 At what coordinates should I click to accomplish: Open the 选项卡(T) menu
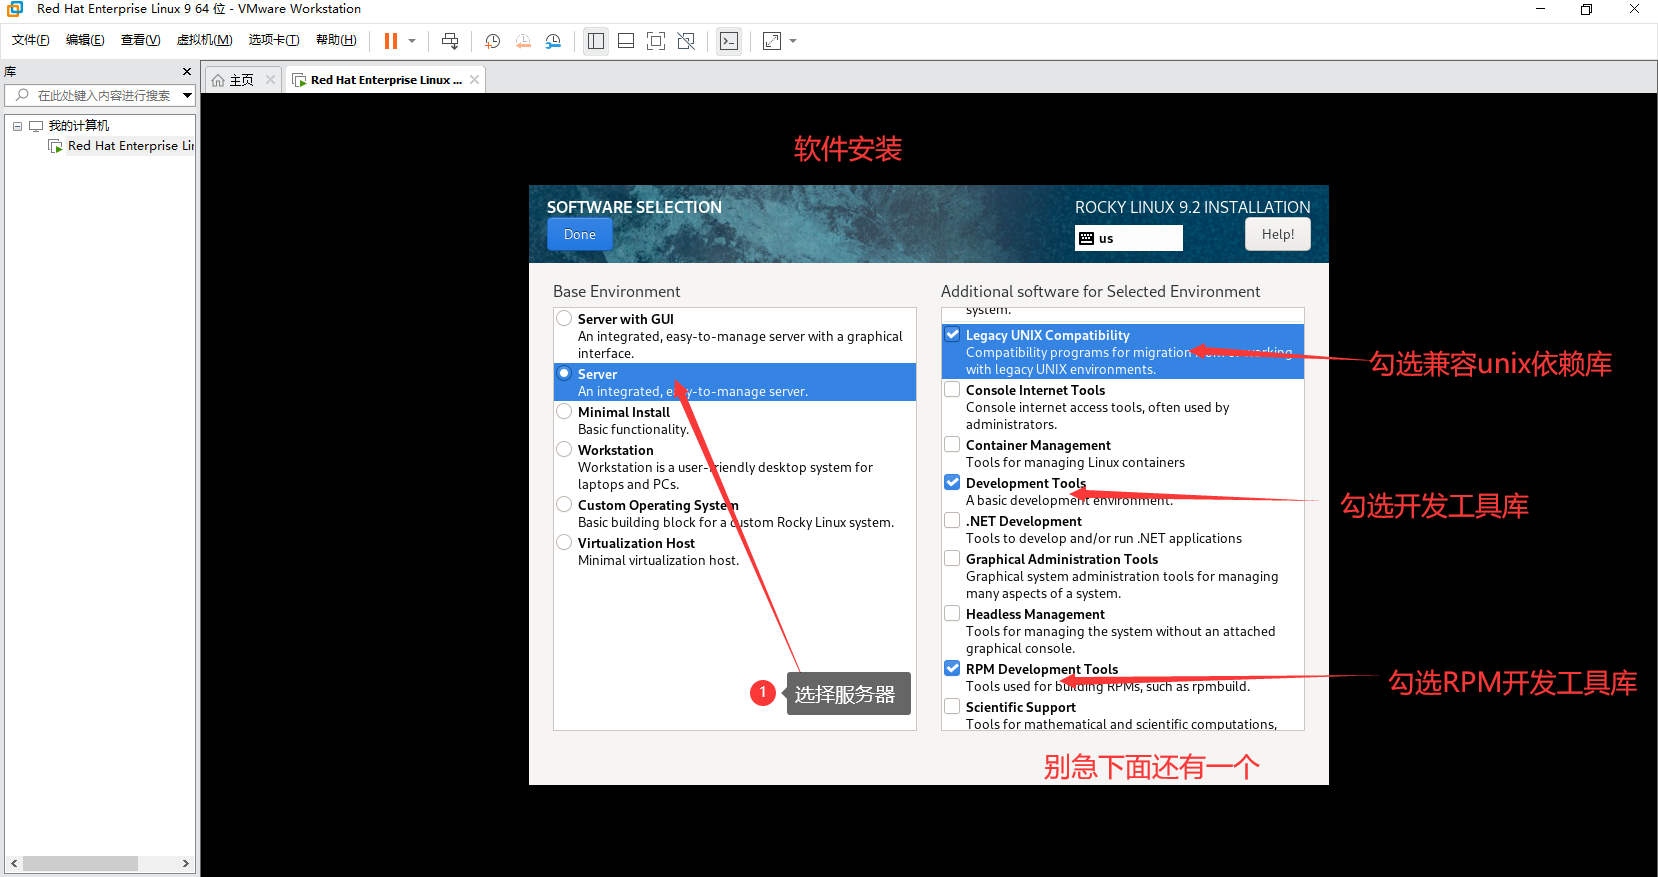(x=274, y=40)
